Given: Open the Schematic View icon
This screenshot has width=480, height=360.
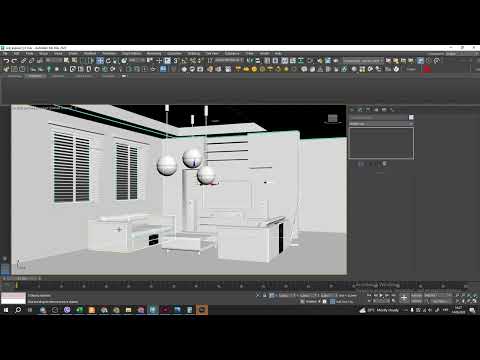Looking at the screenshot, I should coord(301,61).
